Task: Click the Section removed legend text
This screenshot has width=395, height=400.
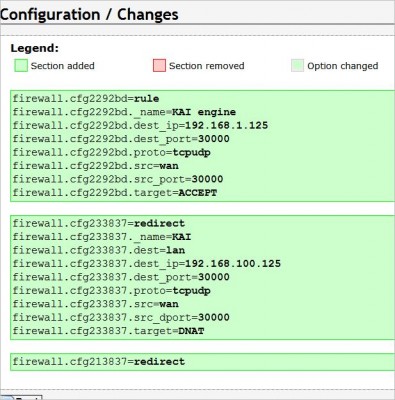Action: (207, 66)
